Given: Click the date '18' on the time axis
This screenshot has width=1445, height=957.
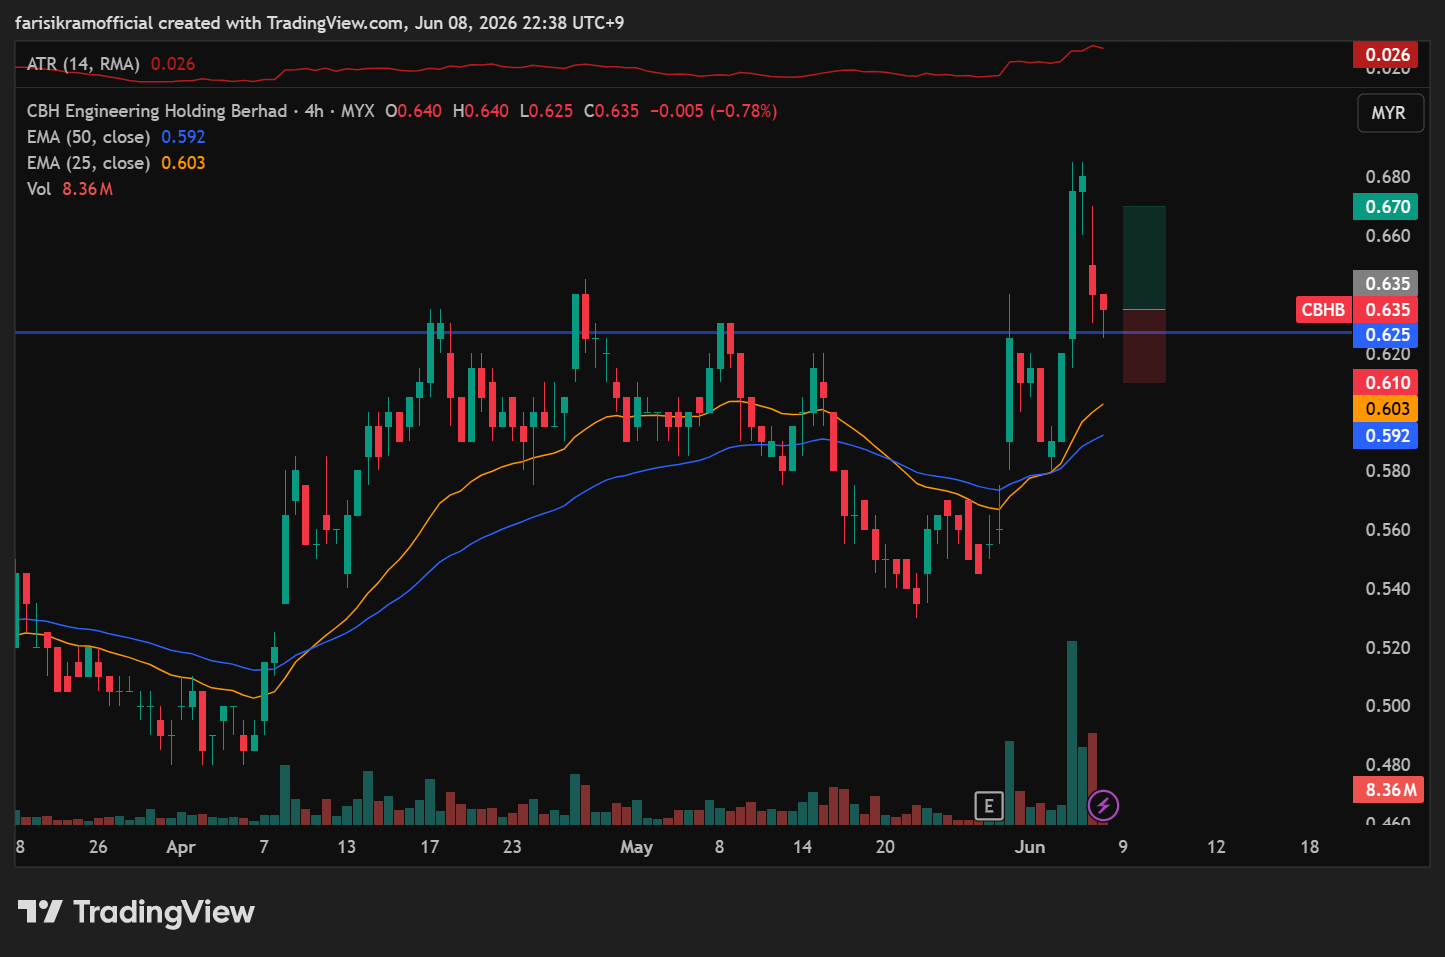Looking at the screenshot, I should click(1309, 847).
